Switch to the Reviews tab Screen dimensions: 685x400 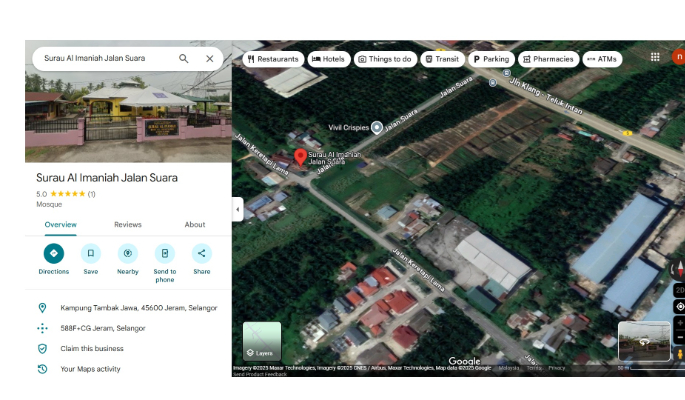click(x=128, y=225)
